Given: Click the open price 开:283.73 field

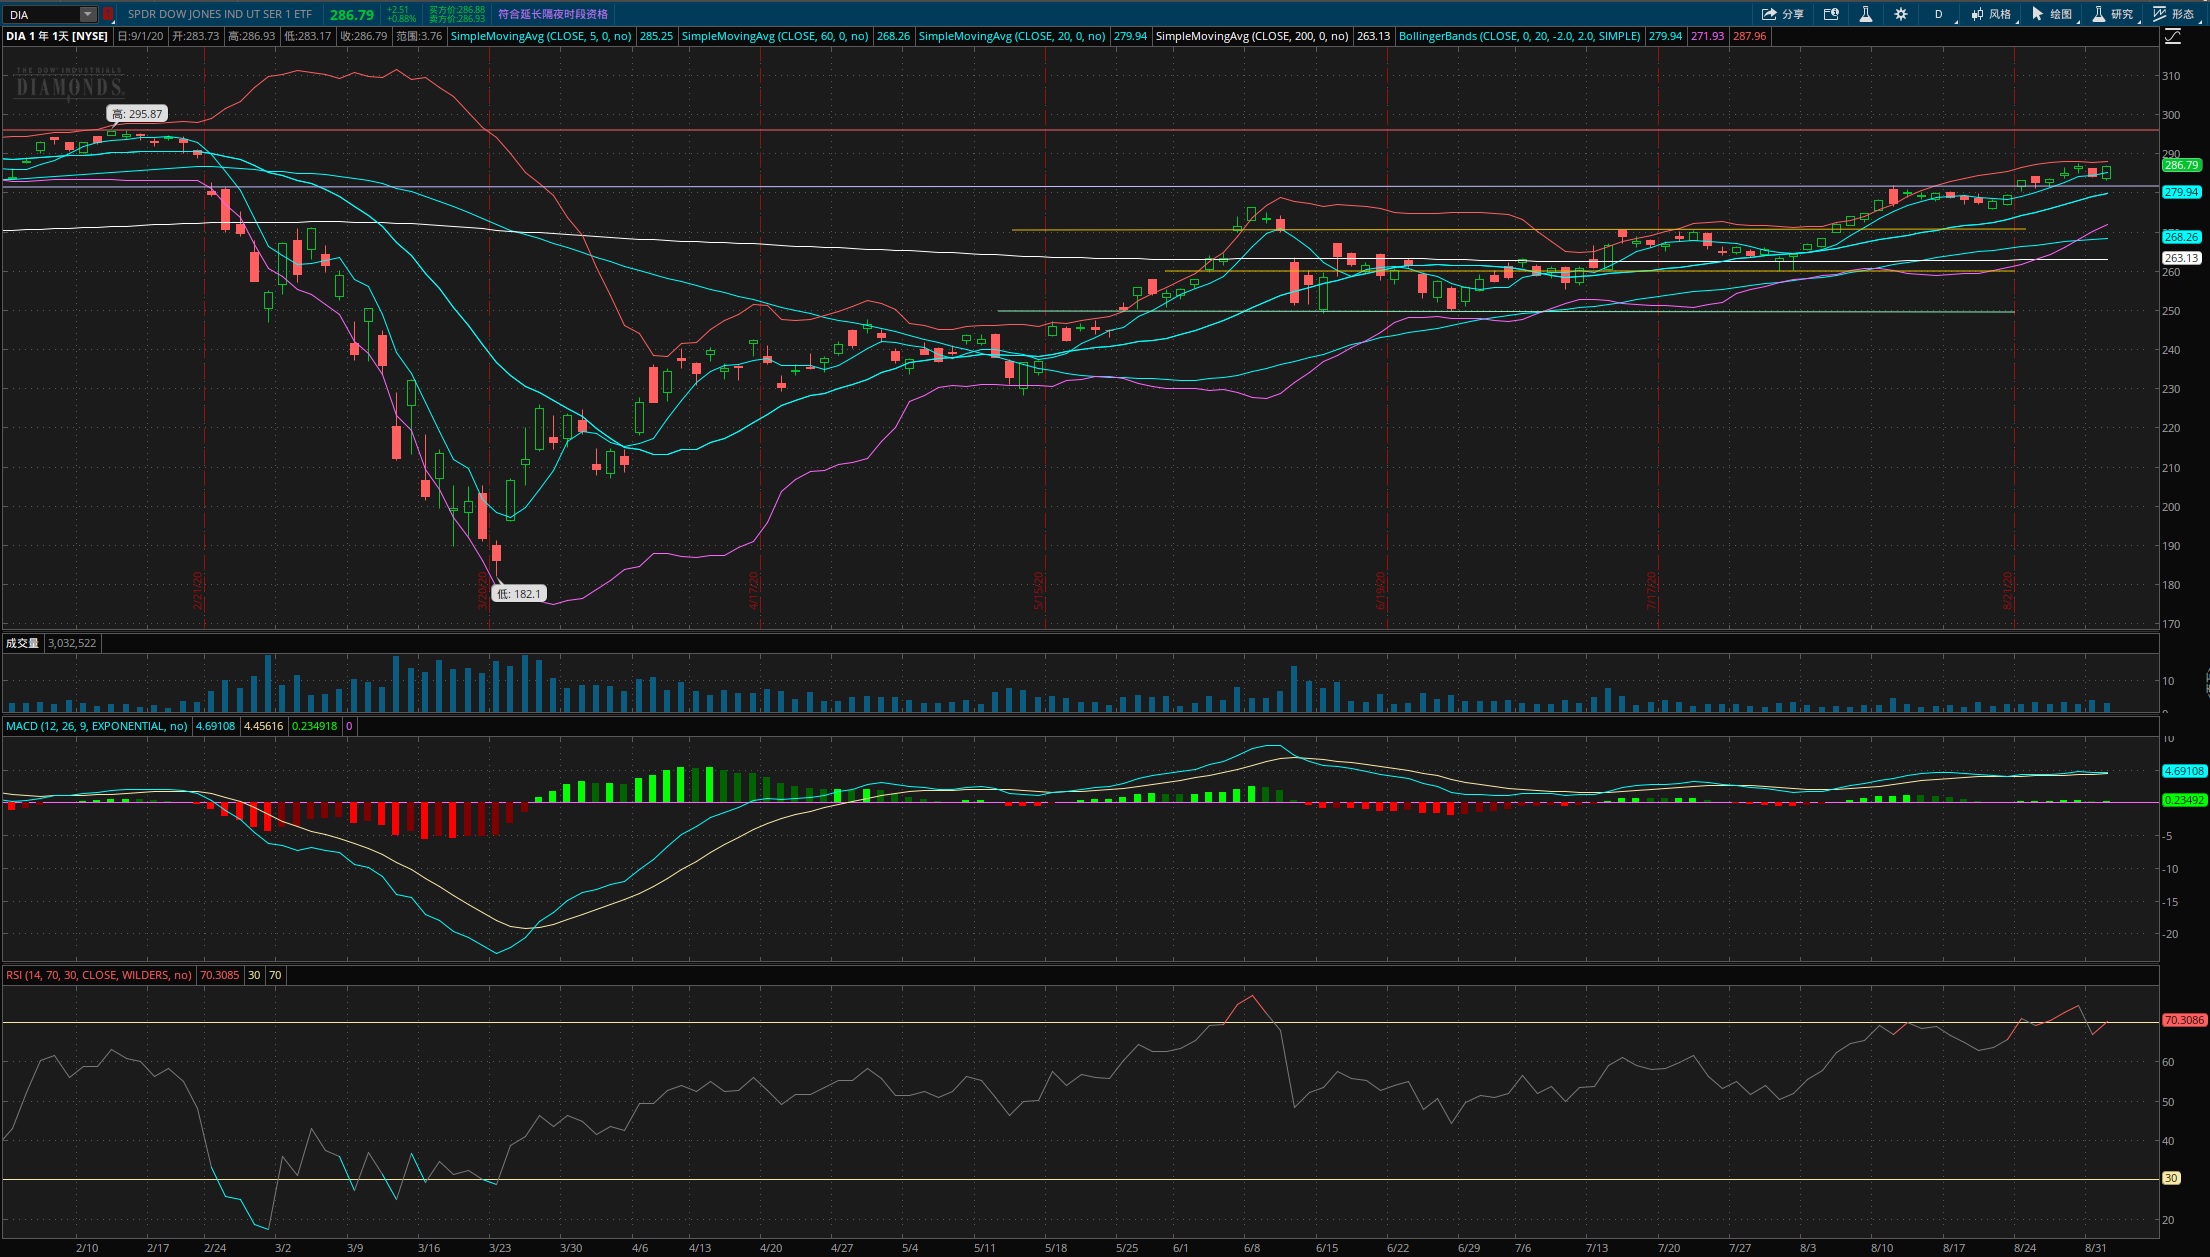Looking at the screenshot, I should point(195,36).
